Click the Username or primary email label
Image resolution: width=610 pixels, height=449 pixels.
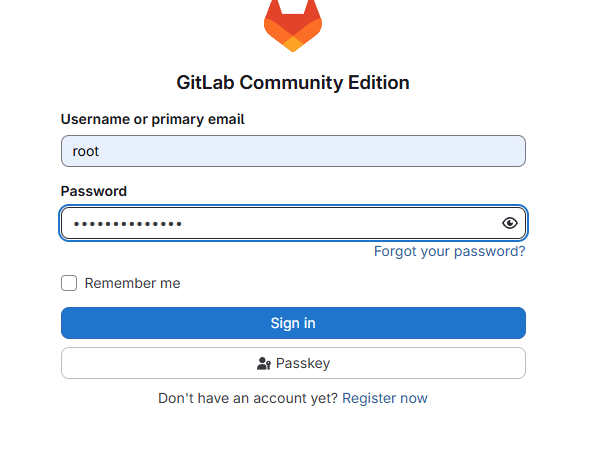(x=152, y=119)
